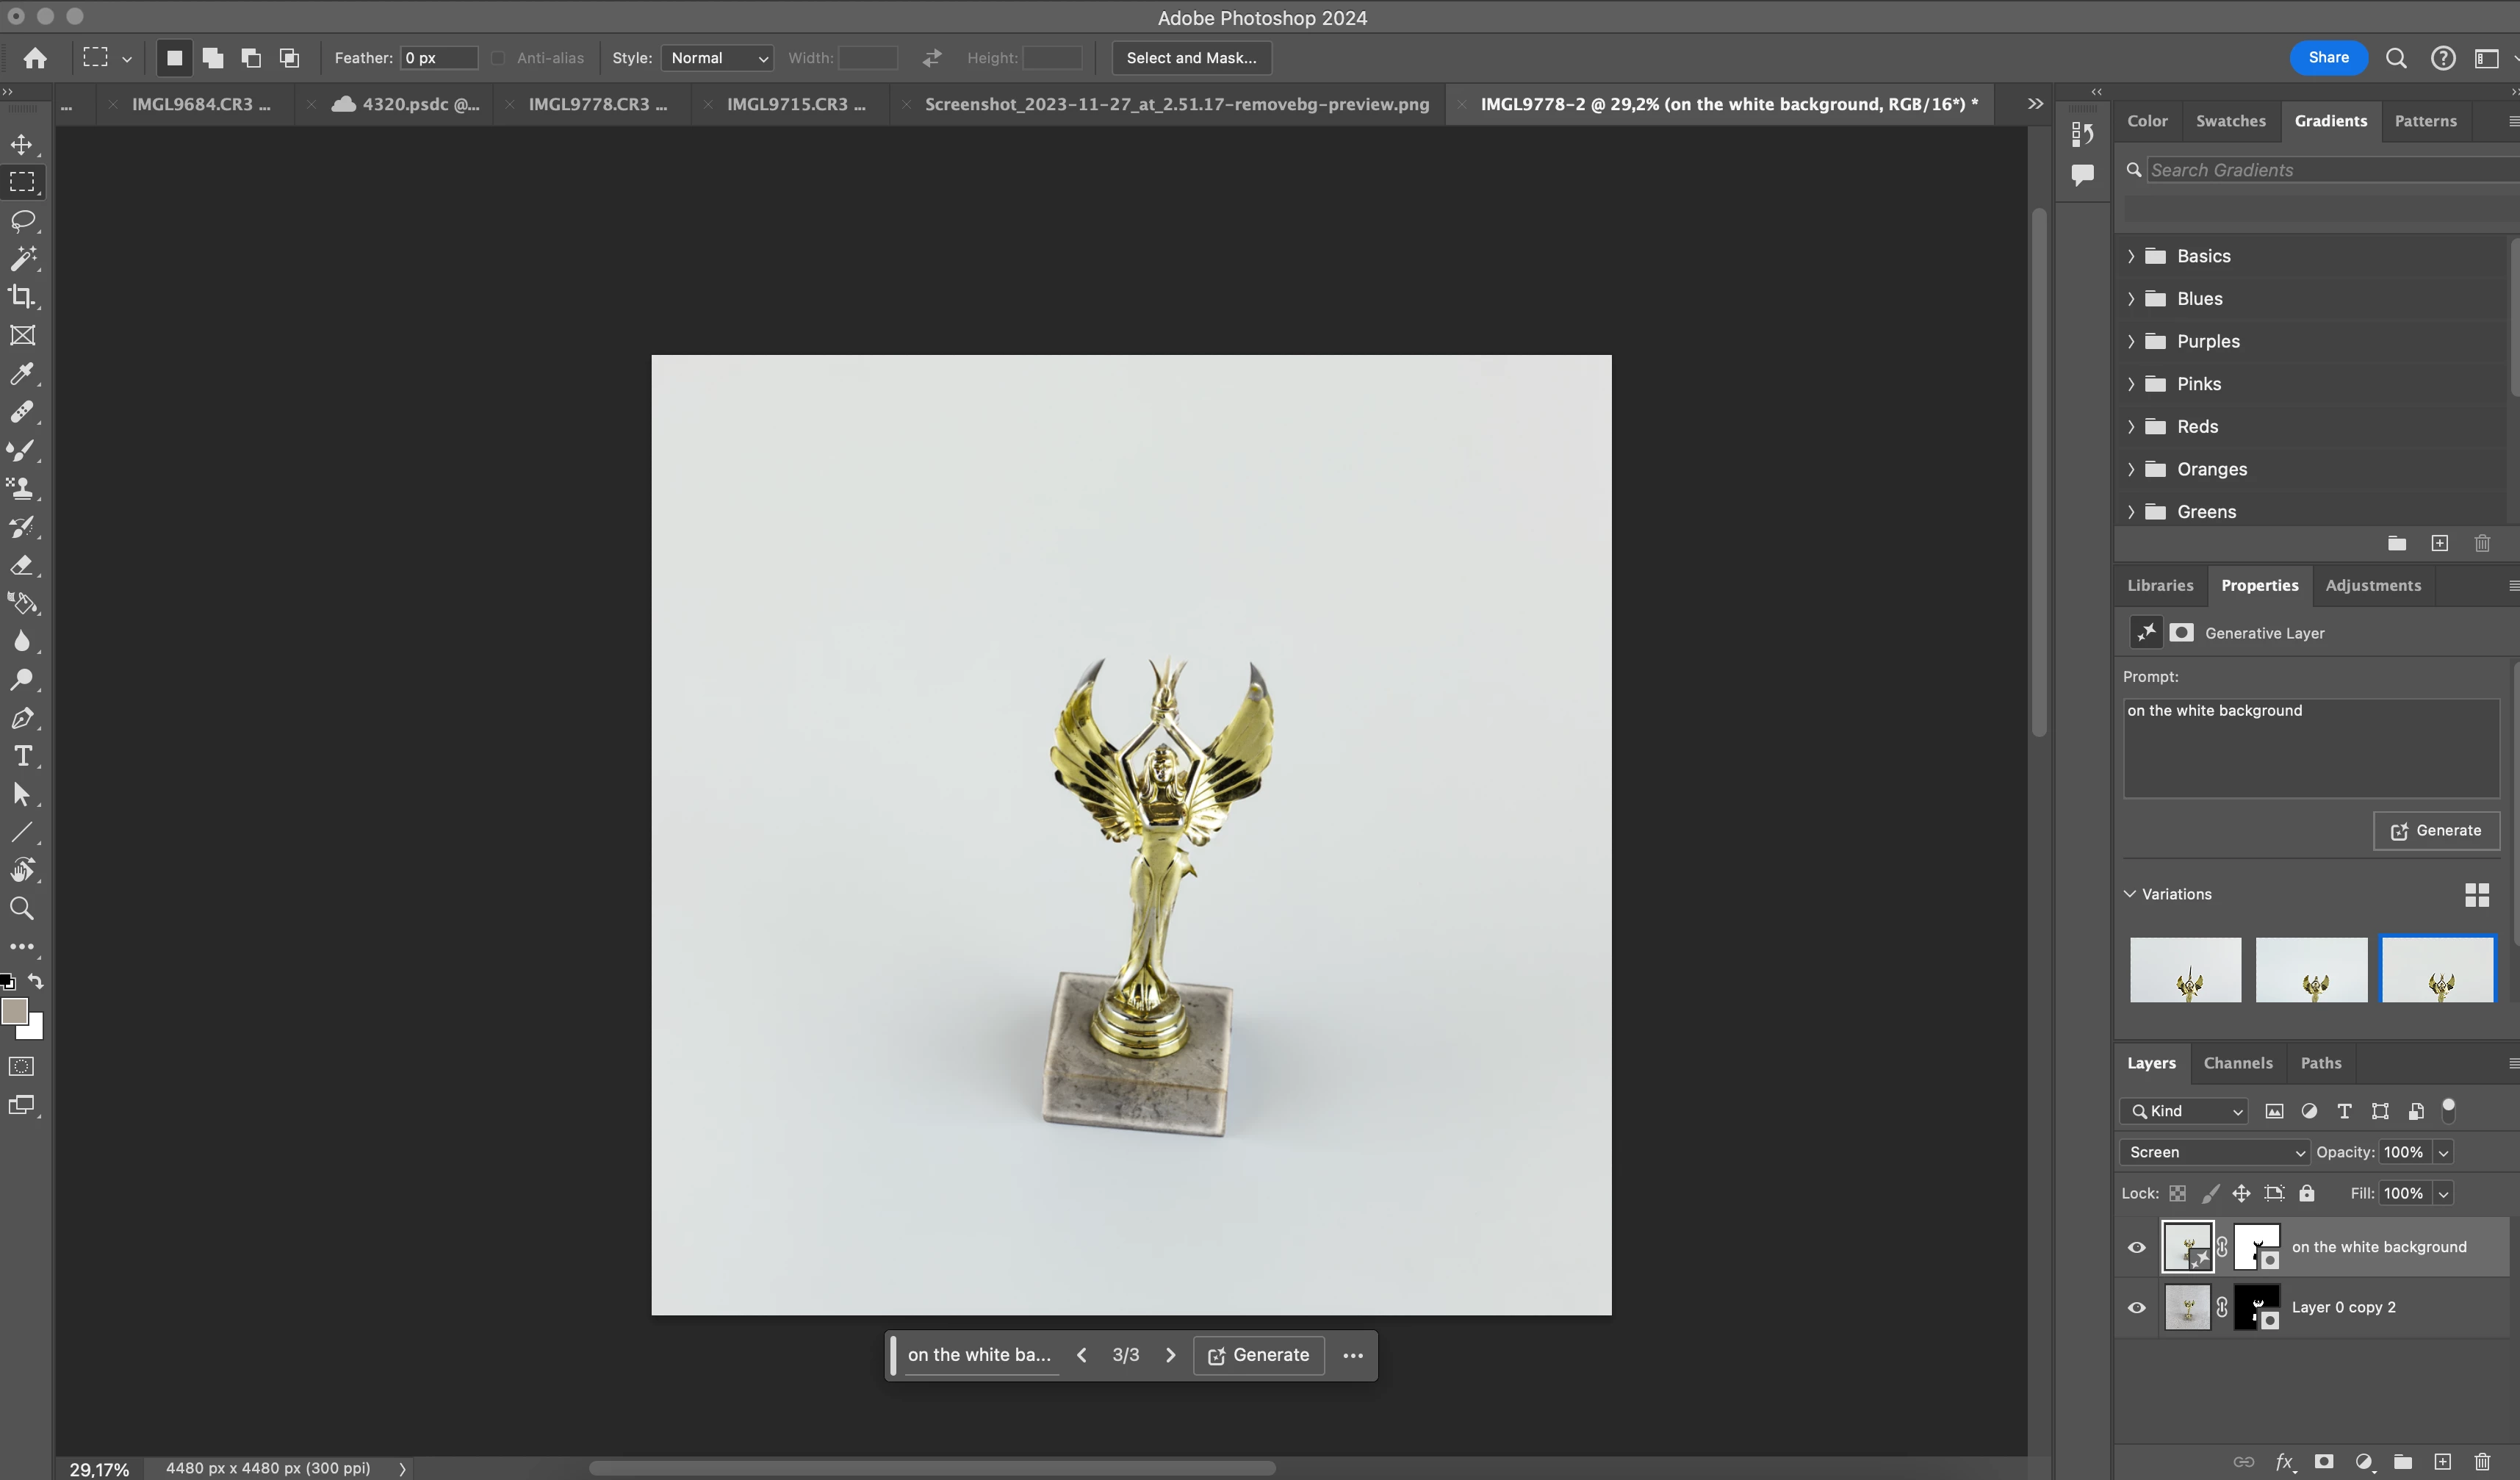Select the Magic Wand tool
Screen dimensions: 2520x1480
tap(22, 259)
